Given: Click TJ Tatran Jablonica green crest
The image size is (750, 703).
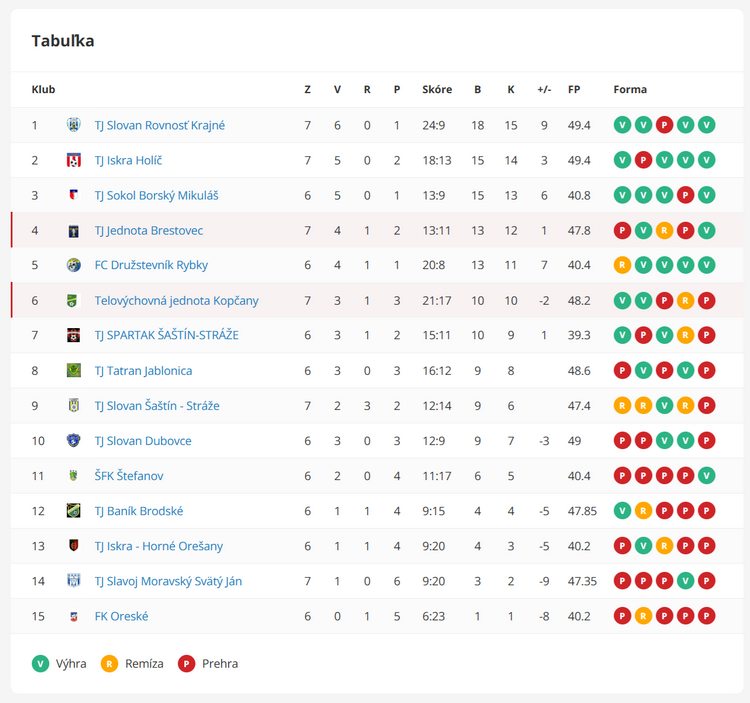Looking at the screenshot, I should tap(73, 370).
